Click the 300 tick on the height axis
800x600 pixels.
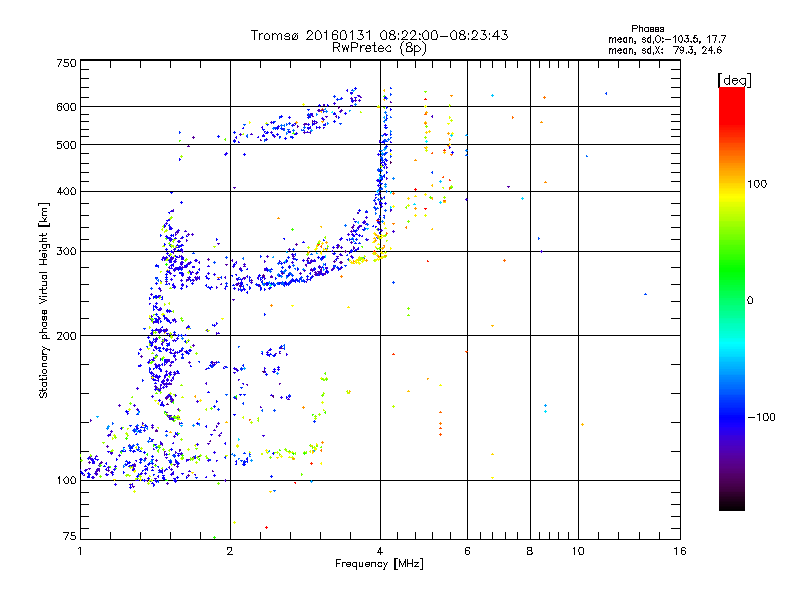[66, 251]
